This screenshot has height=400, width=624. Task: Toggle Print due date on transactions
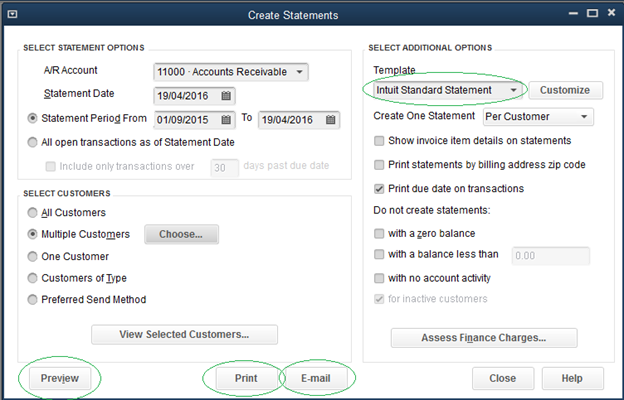(379, 188)
